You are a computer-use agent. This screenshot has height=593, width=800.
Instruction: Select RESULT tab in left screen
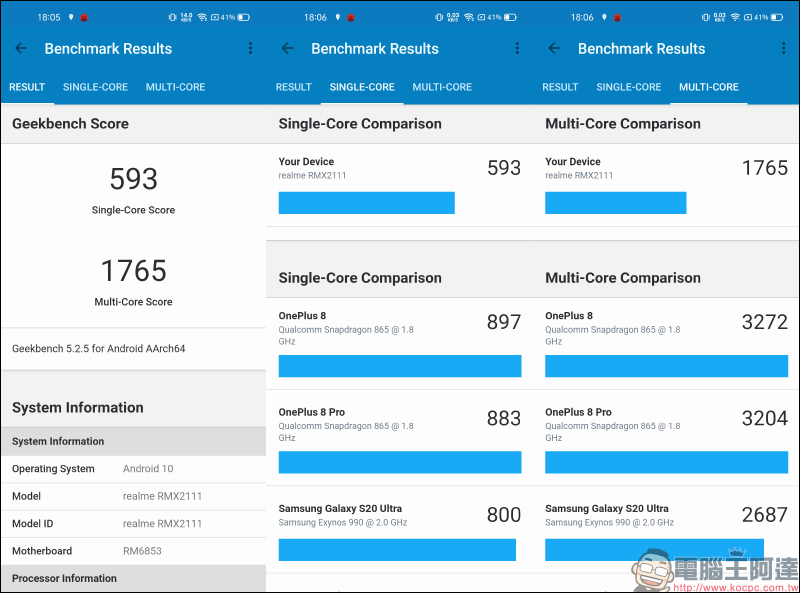pos(27,87)
